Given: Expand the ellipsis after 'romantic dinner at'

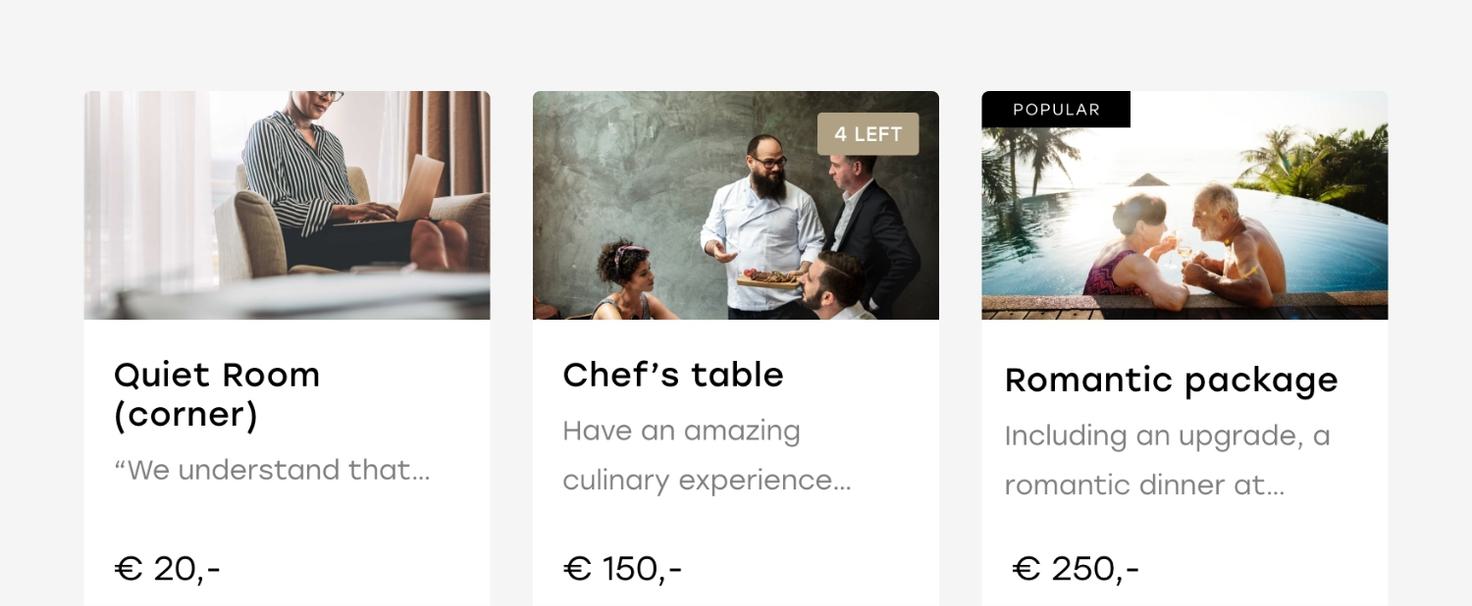Looking at the screenshot, I should [1275, 486].
